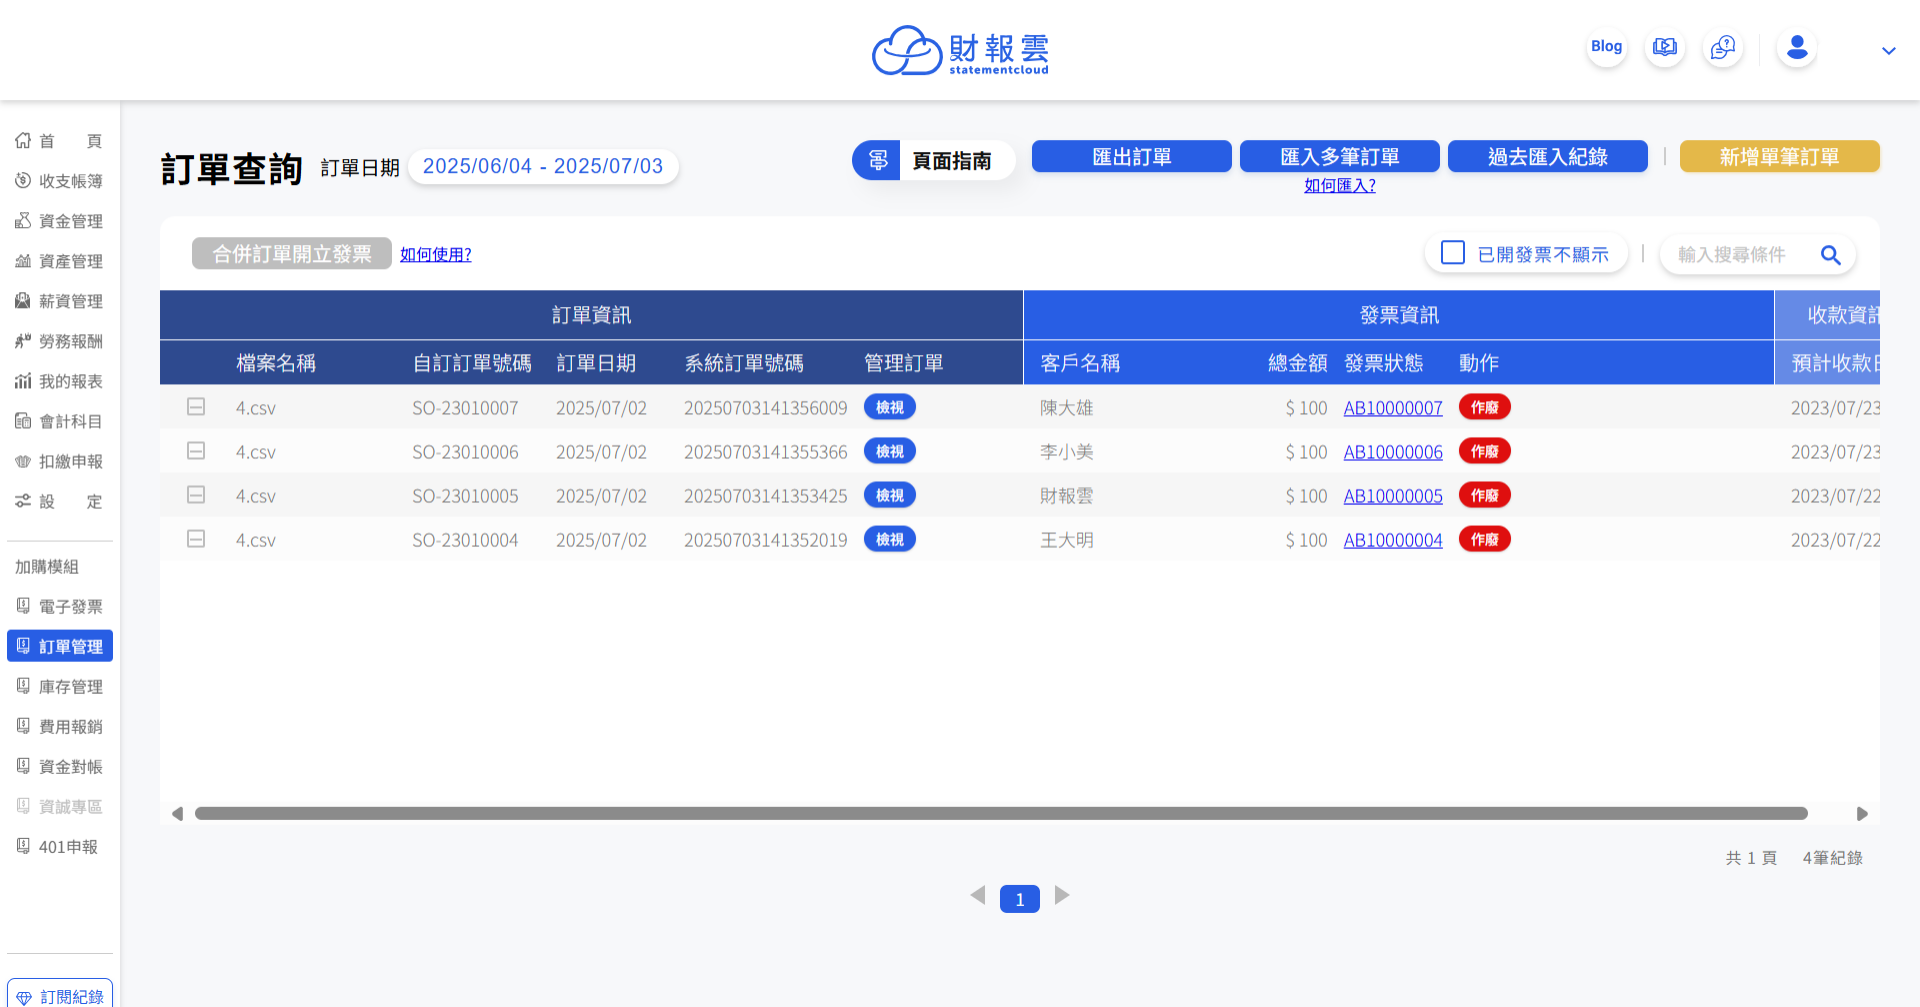
Task: Click the search magnifier icon
Action: (x=1830, y=255)
